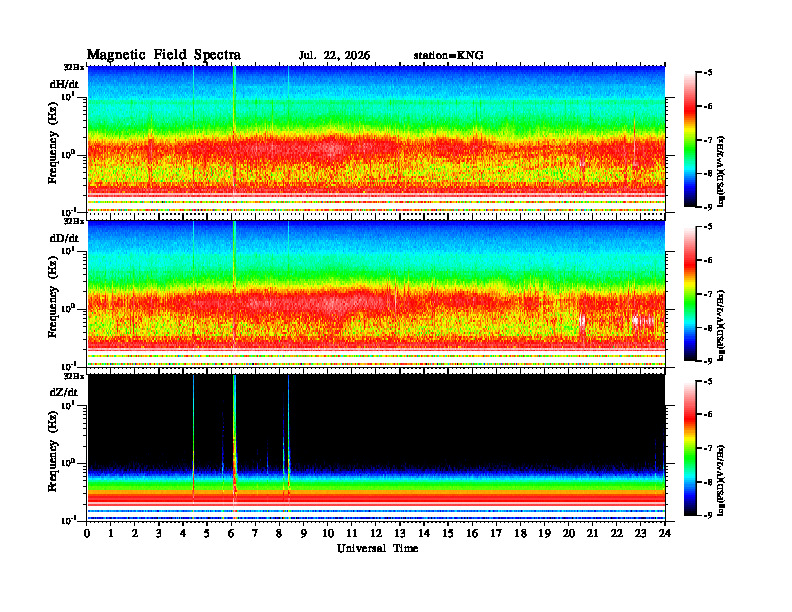Click the "dZ/dt" panel label
The image size is (792, 612).
tap(64, 392)
